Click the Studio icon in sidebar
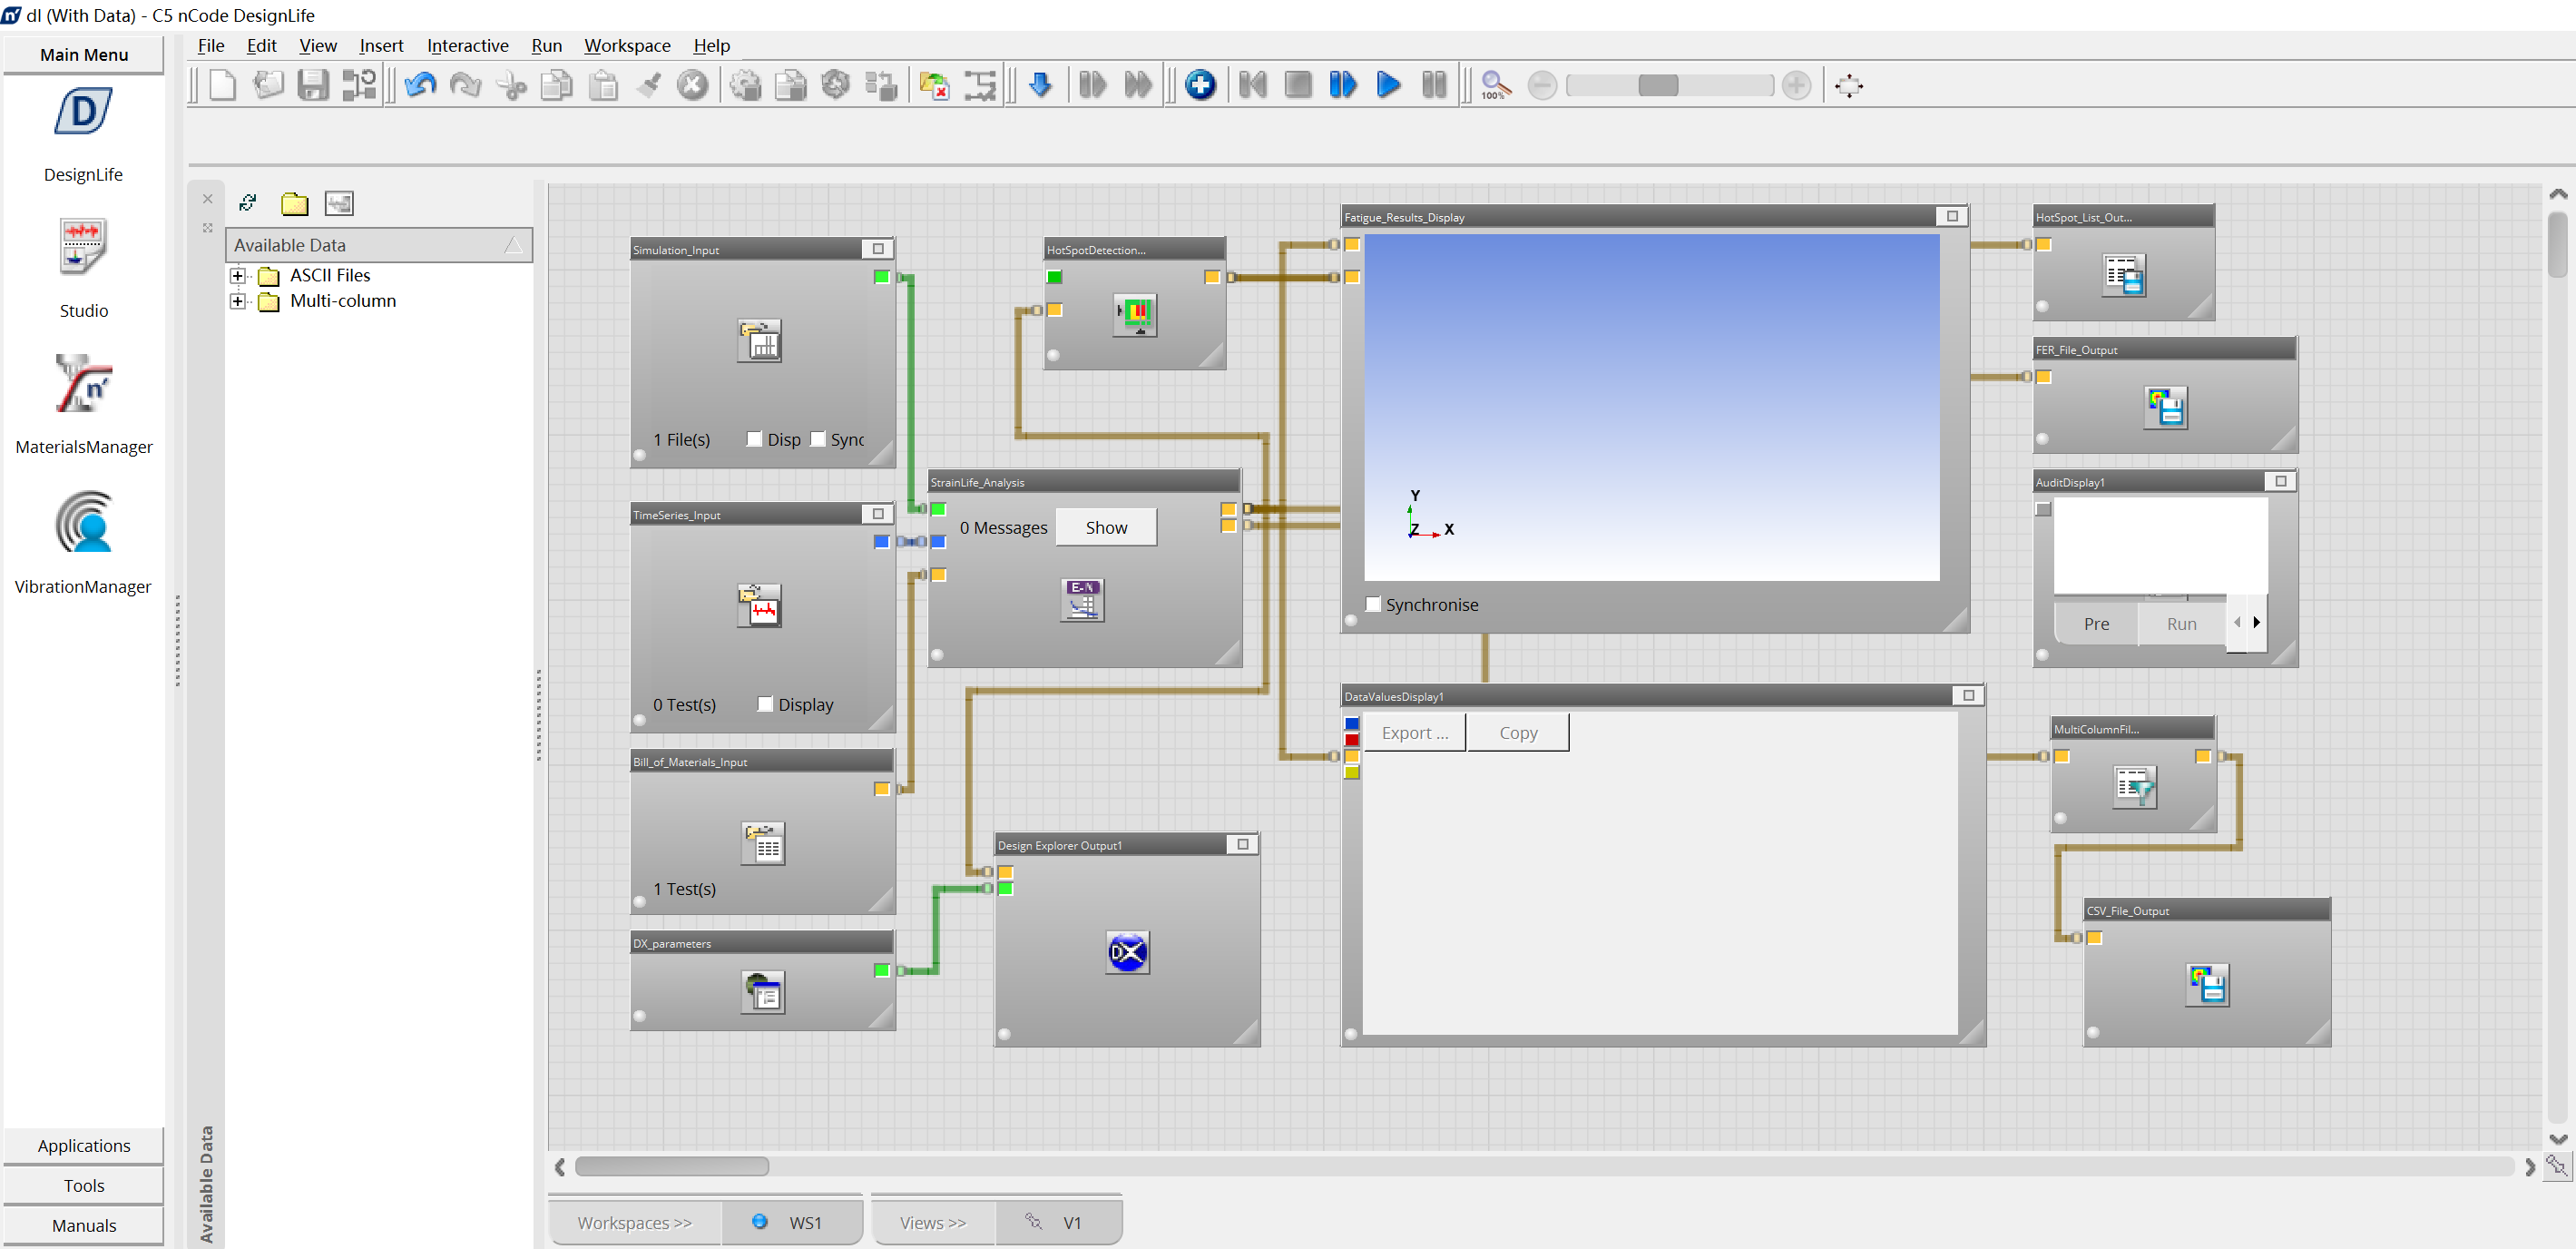The width and height of the screenshot is (2576, 1249). coord(84,247)
